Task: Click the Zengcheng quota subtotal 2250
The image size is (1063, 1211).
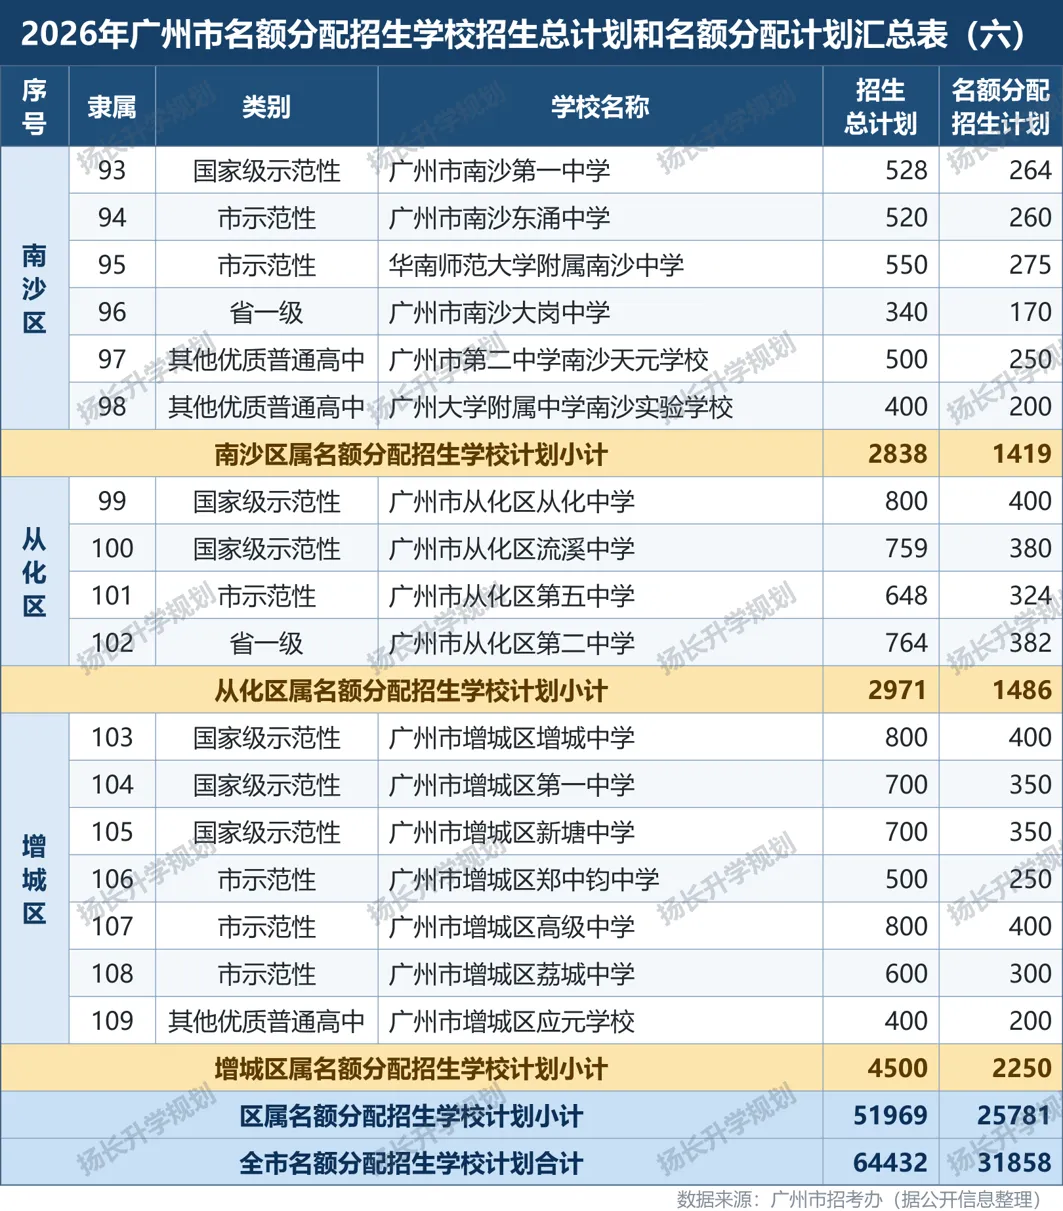Action: coord(1022,1068)
